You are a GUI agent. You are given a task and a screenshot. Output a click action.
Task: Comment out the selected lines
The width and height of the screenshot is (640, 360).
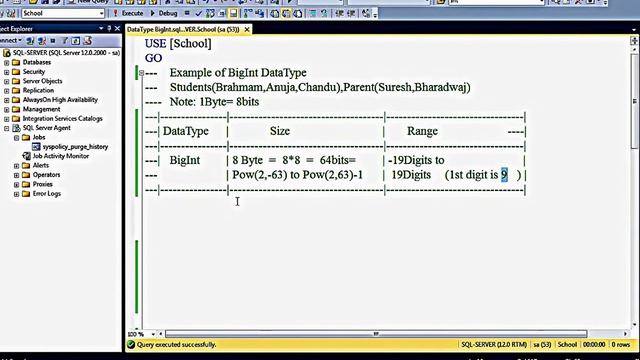point(312,13)
